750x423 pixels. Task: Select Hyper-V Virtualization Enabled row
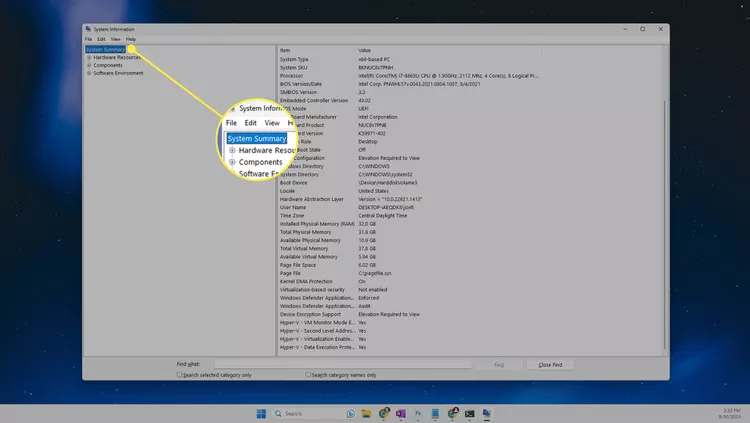[x=471, y=339]
